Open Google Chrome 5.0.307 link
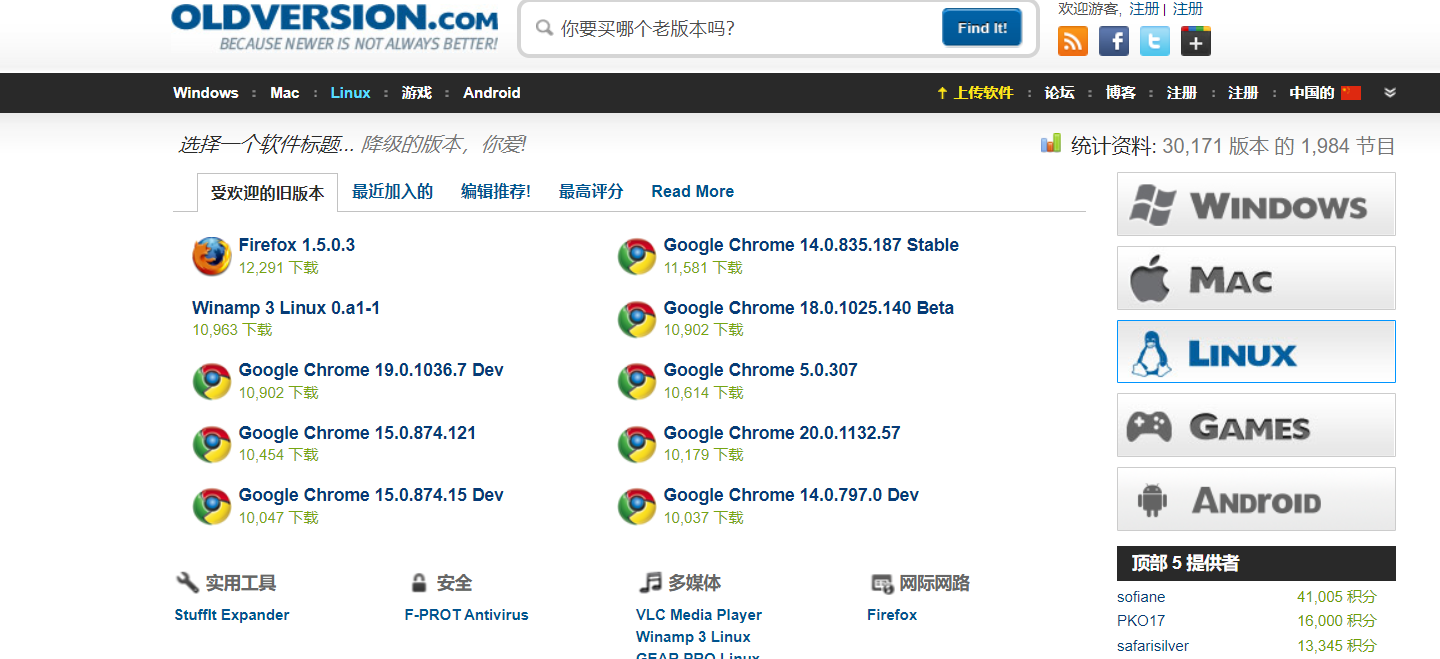The width and height of the screenshot is (1440, 659). (x=761, y=370)
